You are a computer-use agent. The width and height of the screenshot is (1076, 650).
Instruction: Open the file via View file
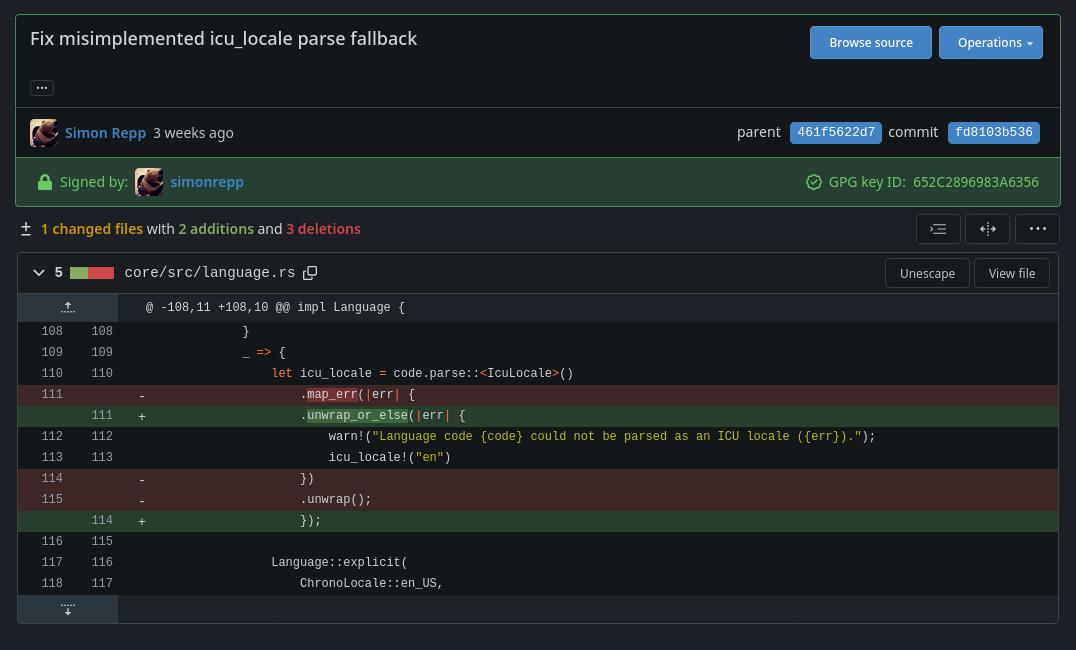click(1011, 272)
